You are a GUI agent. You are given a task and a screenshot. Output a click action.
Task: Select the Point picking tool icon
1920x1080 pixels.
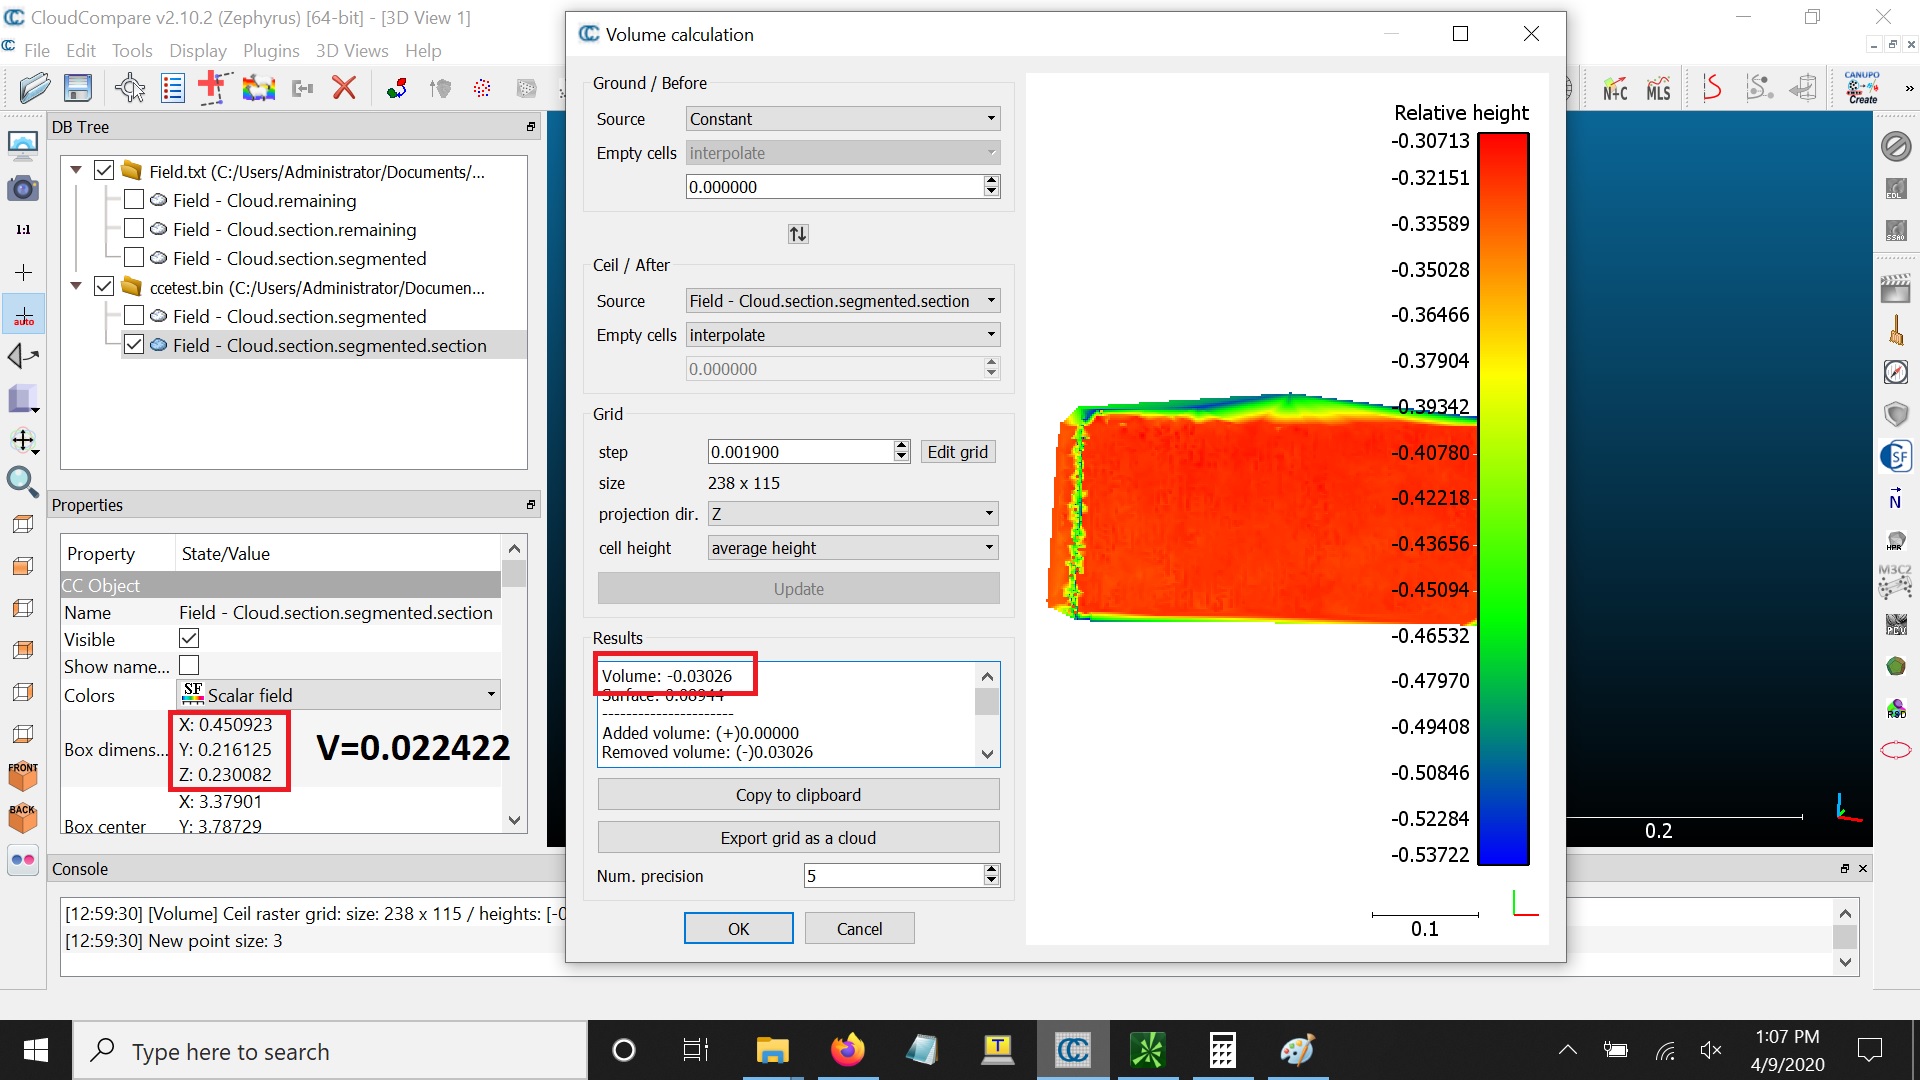click(129, 89)
